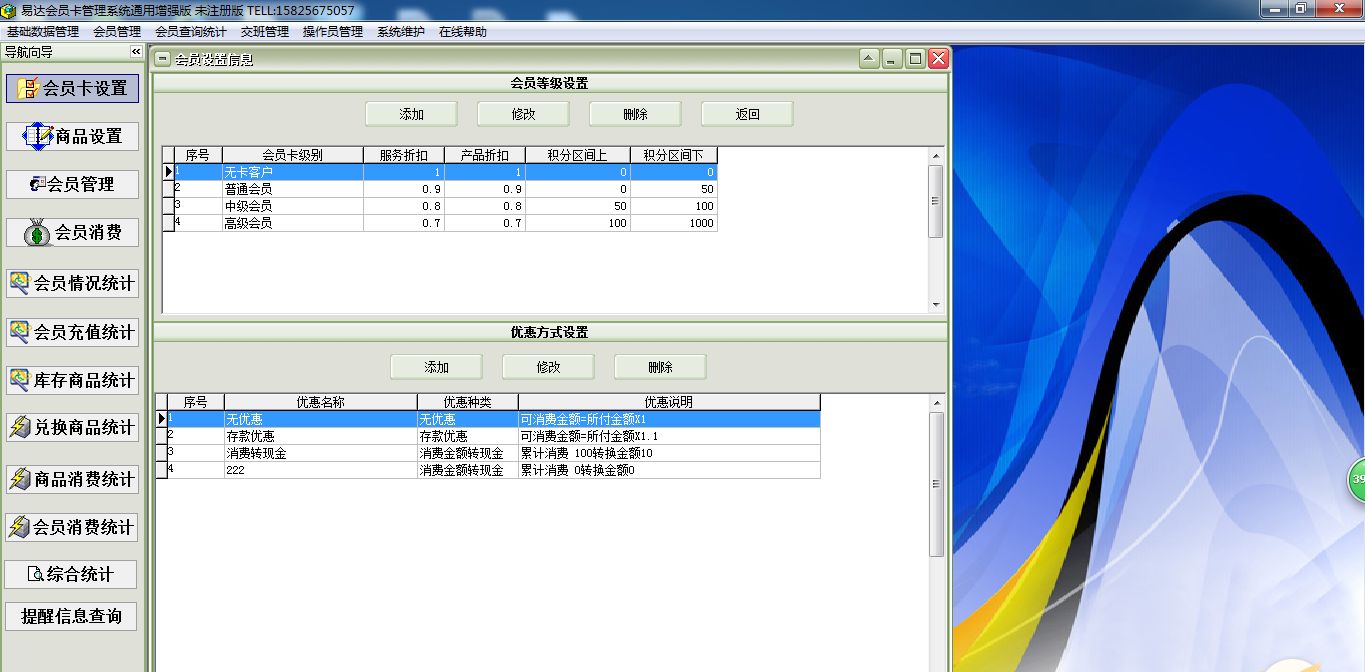Image resolution: width=1365 pixels, height=672 pixels.
Task: Select the 消费转现金 name cell
Action: coord(321,453)
